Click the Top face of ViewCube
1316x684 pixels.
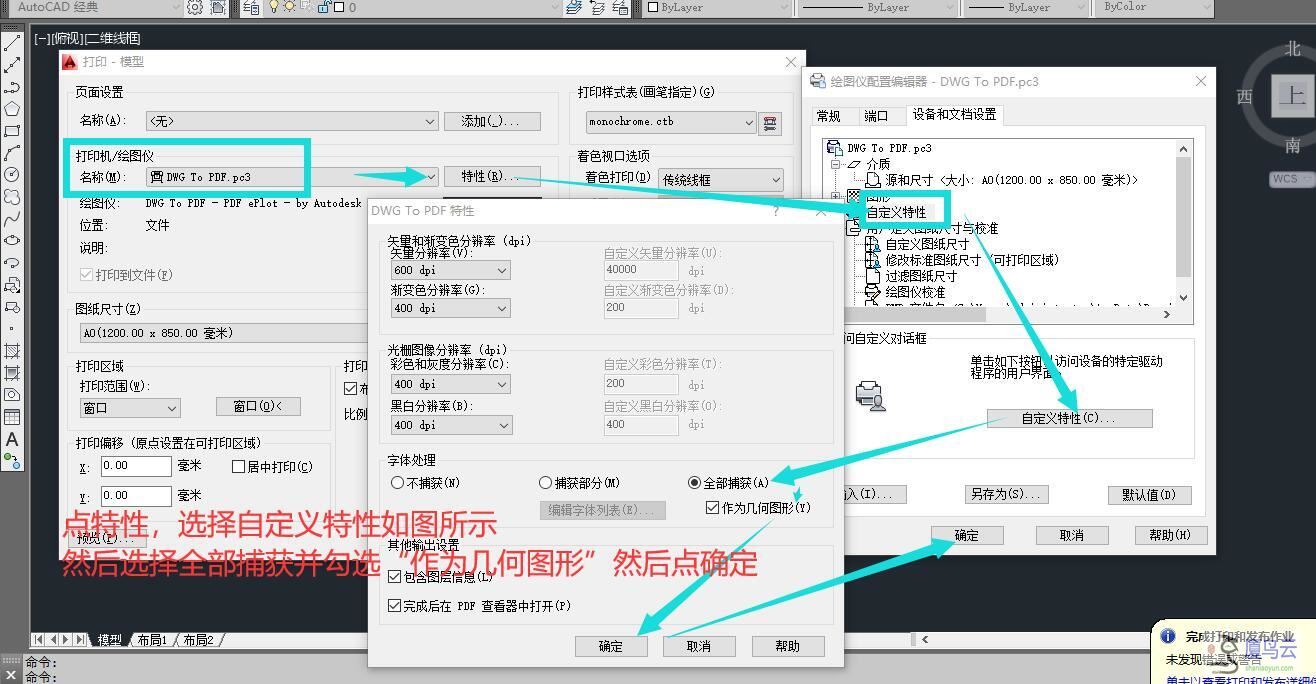pyautogui.click(x=1292, y=96)
